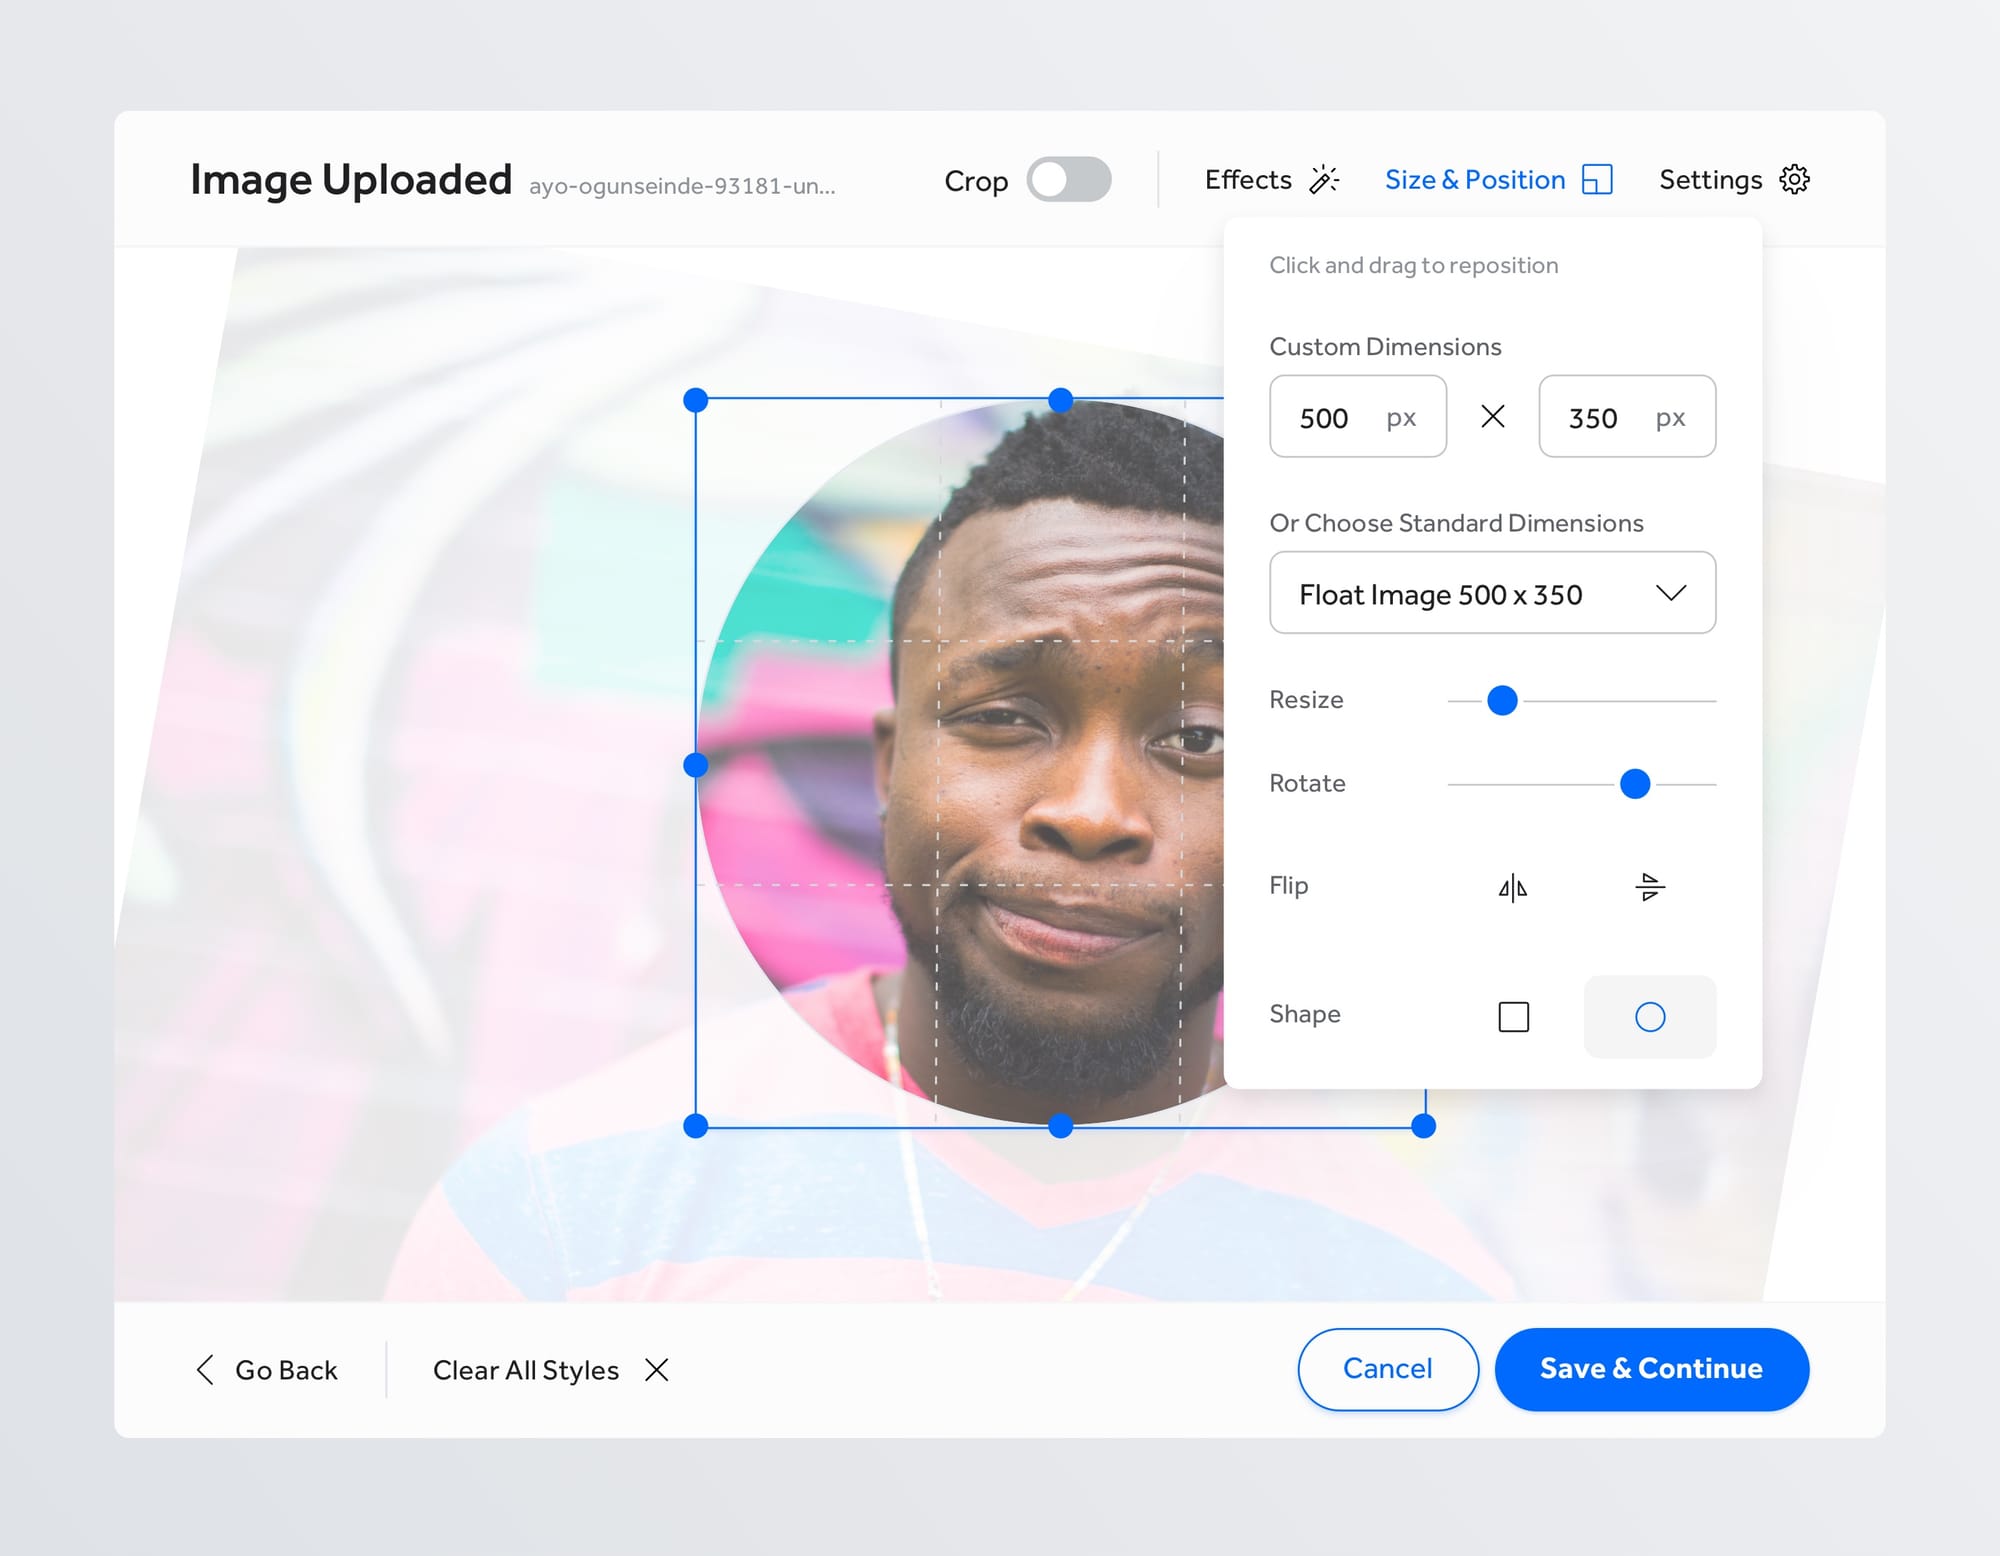Screen dimensions: 2000x1556
Task: Click the Cancel button
Action: click(x=1387, y=1369)
